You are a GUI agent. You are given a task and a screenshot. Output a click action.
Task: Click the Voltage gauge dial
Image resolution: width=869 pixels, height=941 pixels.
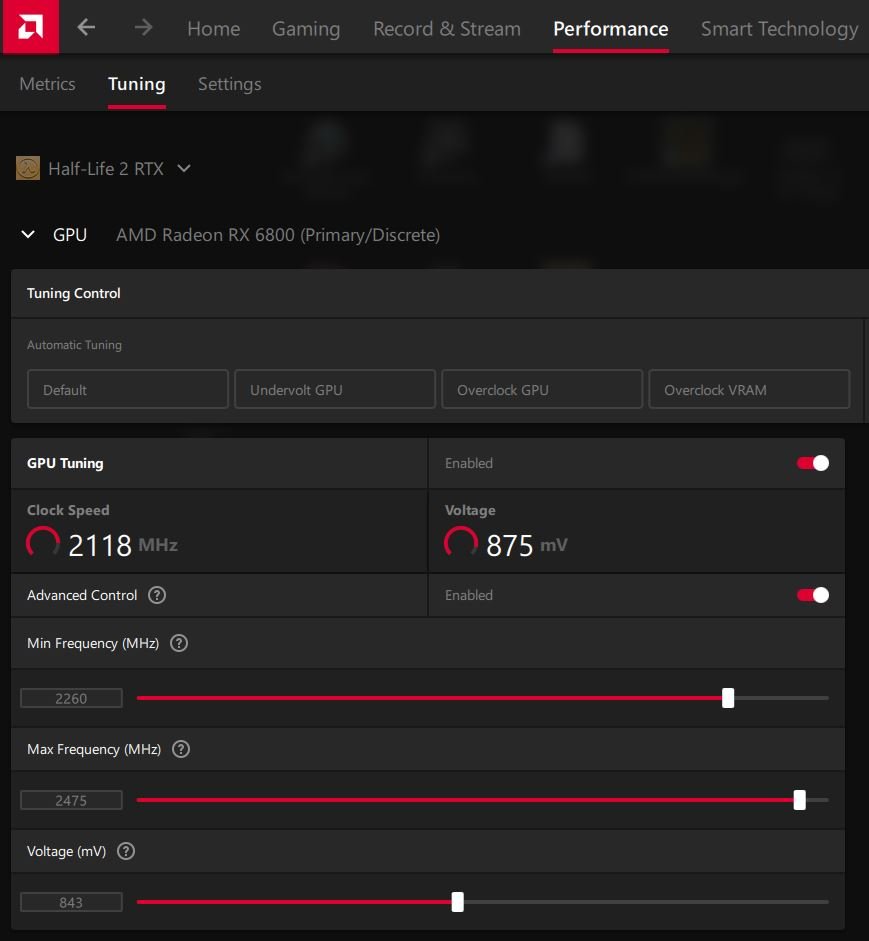pos(461,542)
